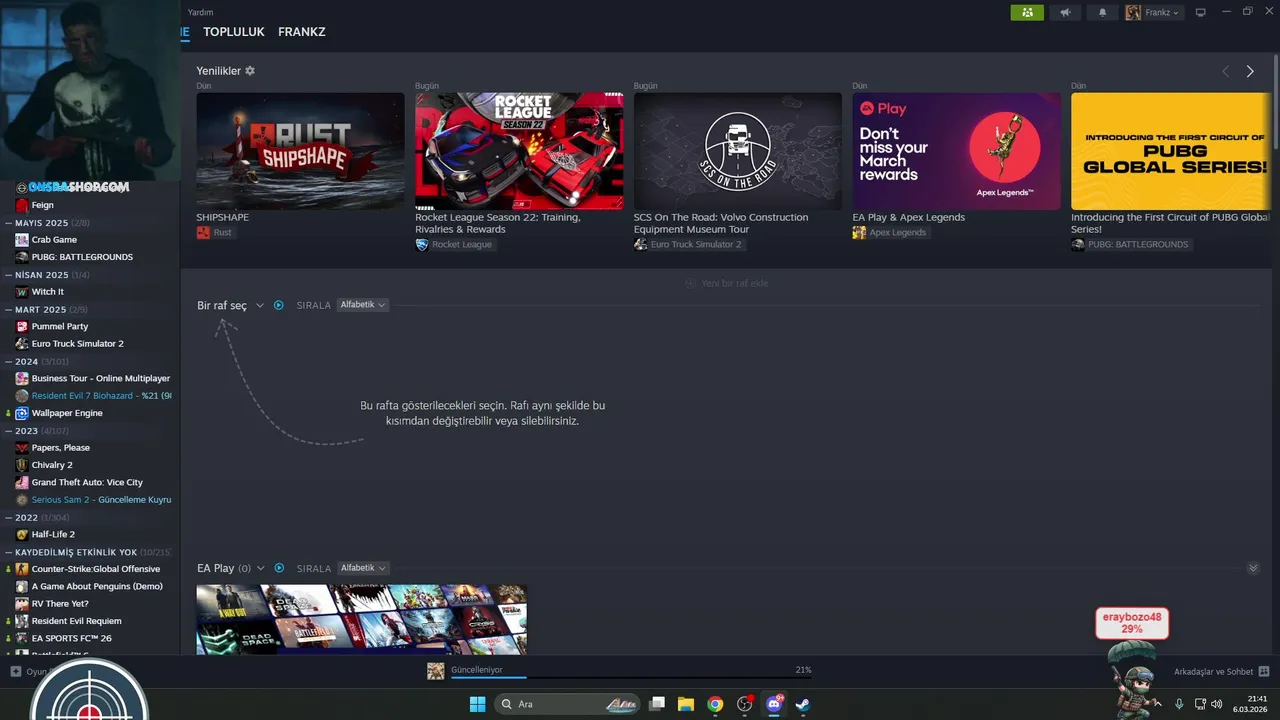Open Alfabetik sort dropdown for EA Play shelf

363,568
